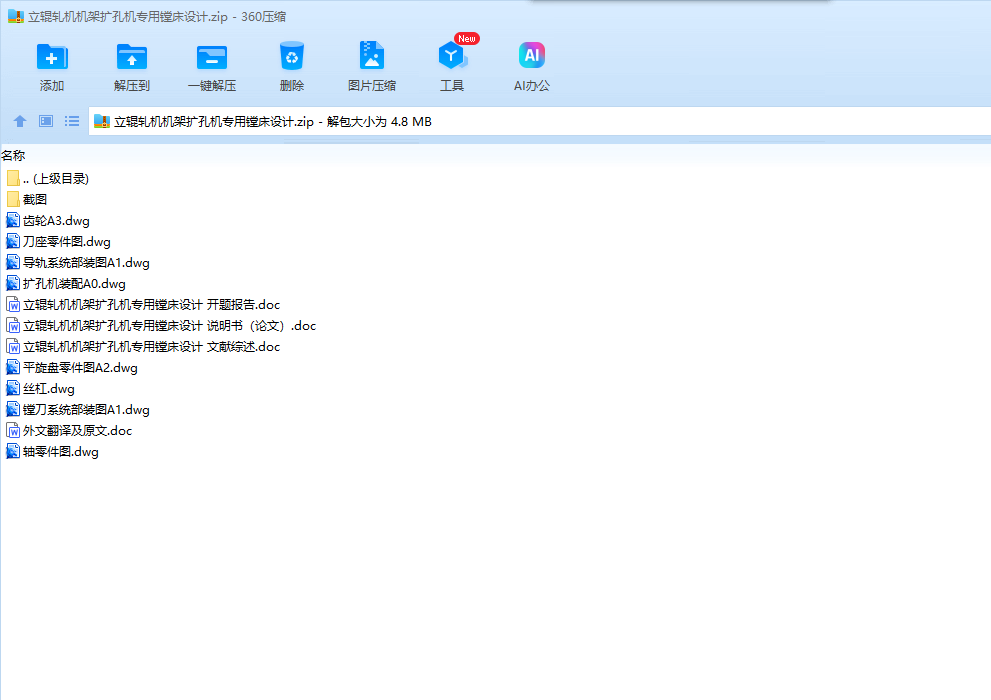Screen dimensions: 991x700
Task: Select file name 齿轮A3.dwg
Action: tap(56, 220)
